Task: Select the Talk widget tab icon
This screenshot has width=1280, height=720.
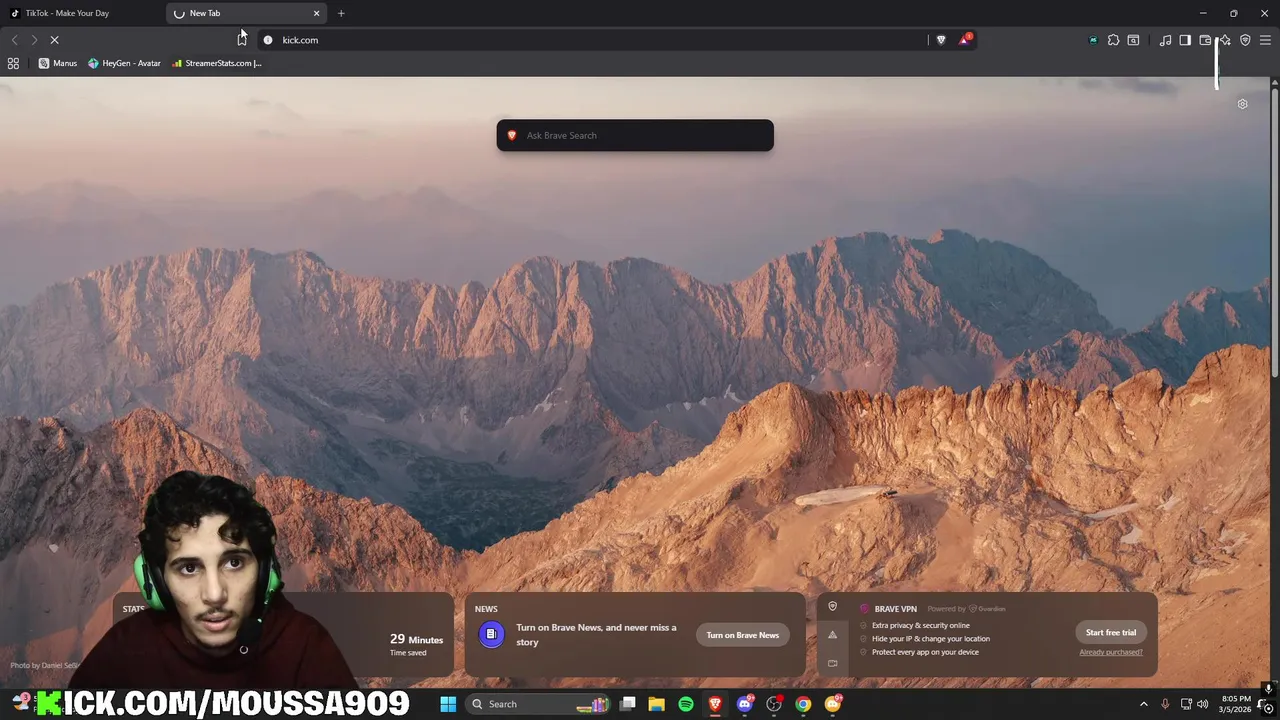Action: [x=832, y=663]
